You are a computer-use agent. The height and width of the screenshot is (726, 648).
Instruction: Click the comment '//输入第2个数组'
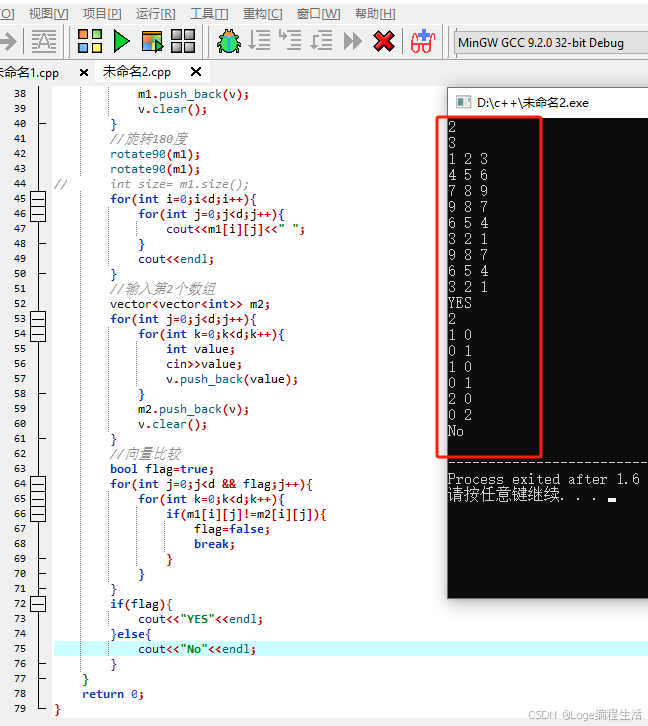[x=162, y=288]
